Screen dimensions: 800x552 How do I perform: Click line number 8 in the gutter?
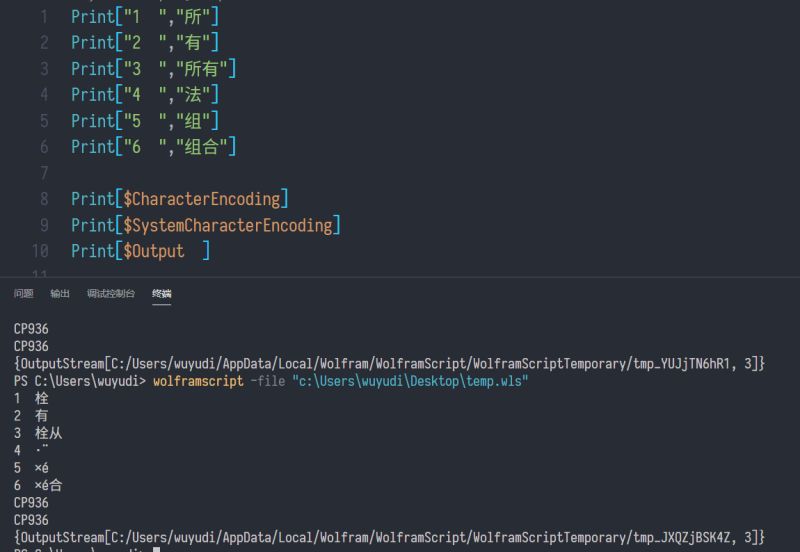pos(44,199)
